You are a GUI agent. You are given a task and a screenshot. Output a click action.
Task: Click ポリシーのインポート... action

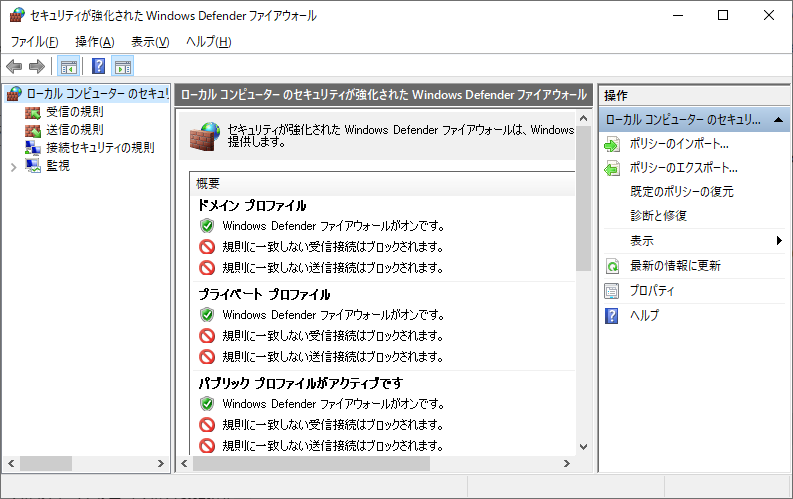679,144
